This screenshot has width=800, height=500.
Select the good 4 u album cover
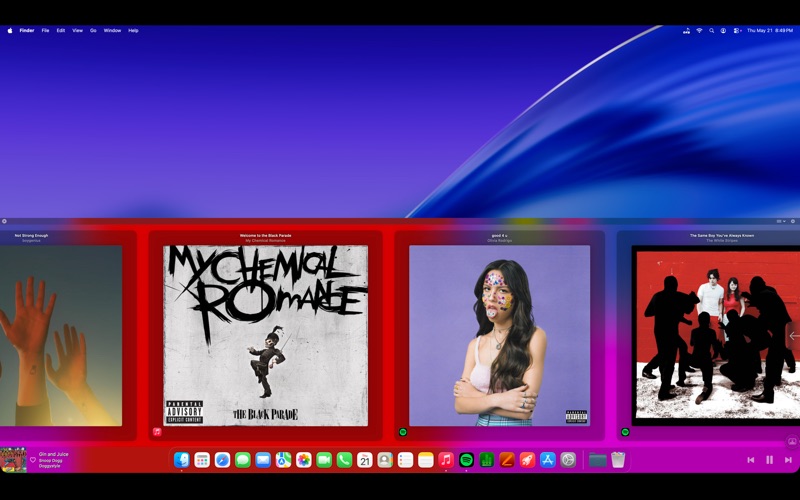(499, 336)
